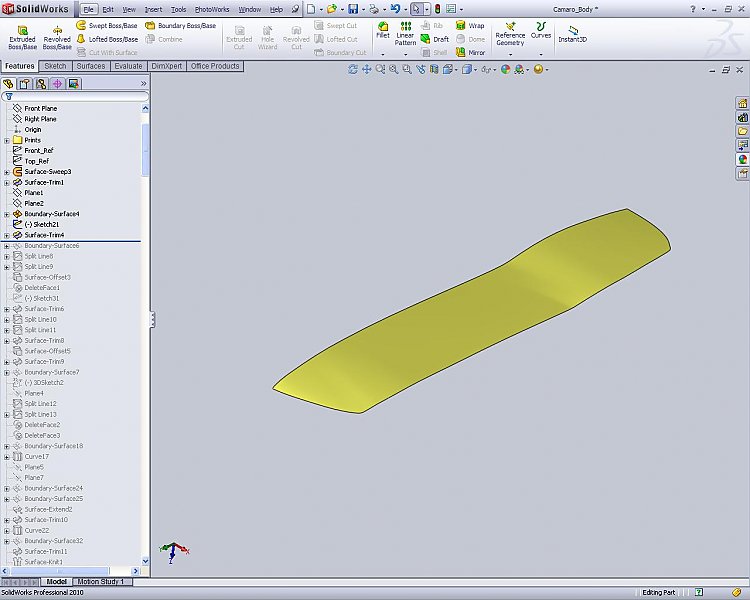The height and width of the screenshot is (600, 750).
Task: Click the New document icon
Action: point(311,9)
